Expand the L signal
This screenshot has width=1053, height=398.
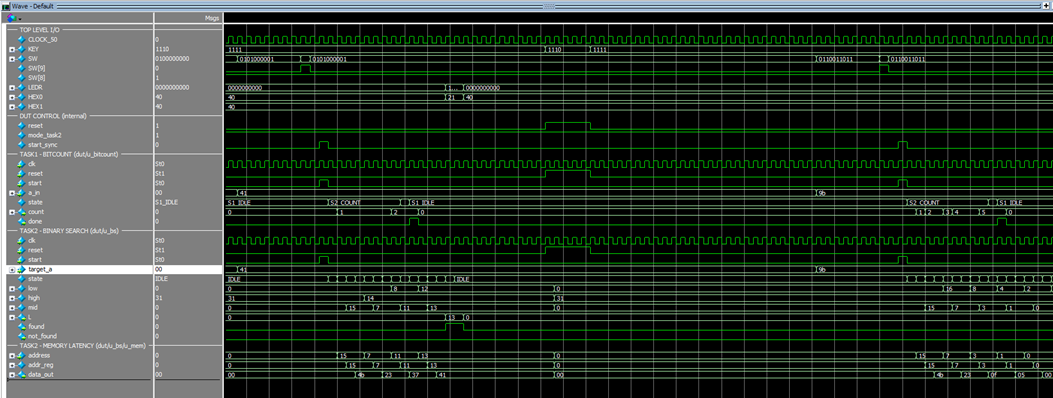pos(11,317)
